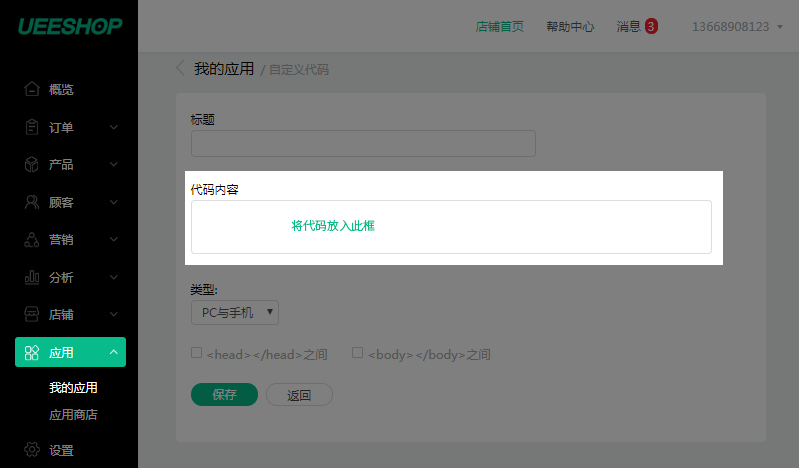Open the 概览 house icon
Screen dimensions: 799x468
coord(32,89)
